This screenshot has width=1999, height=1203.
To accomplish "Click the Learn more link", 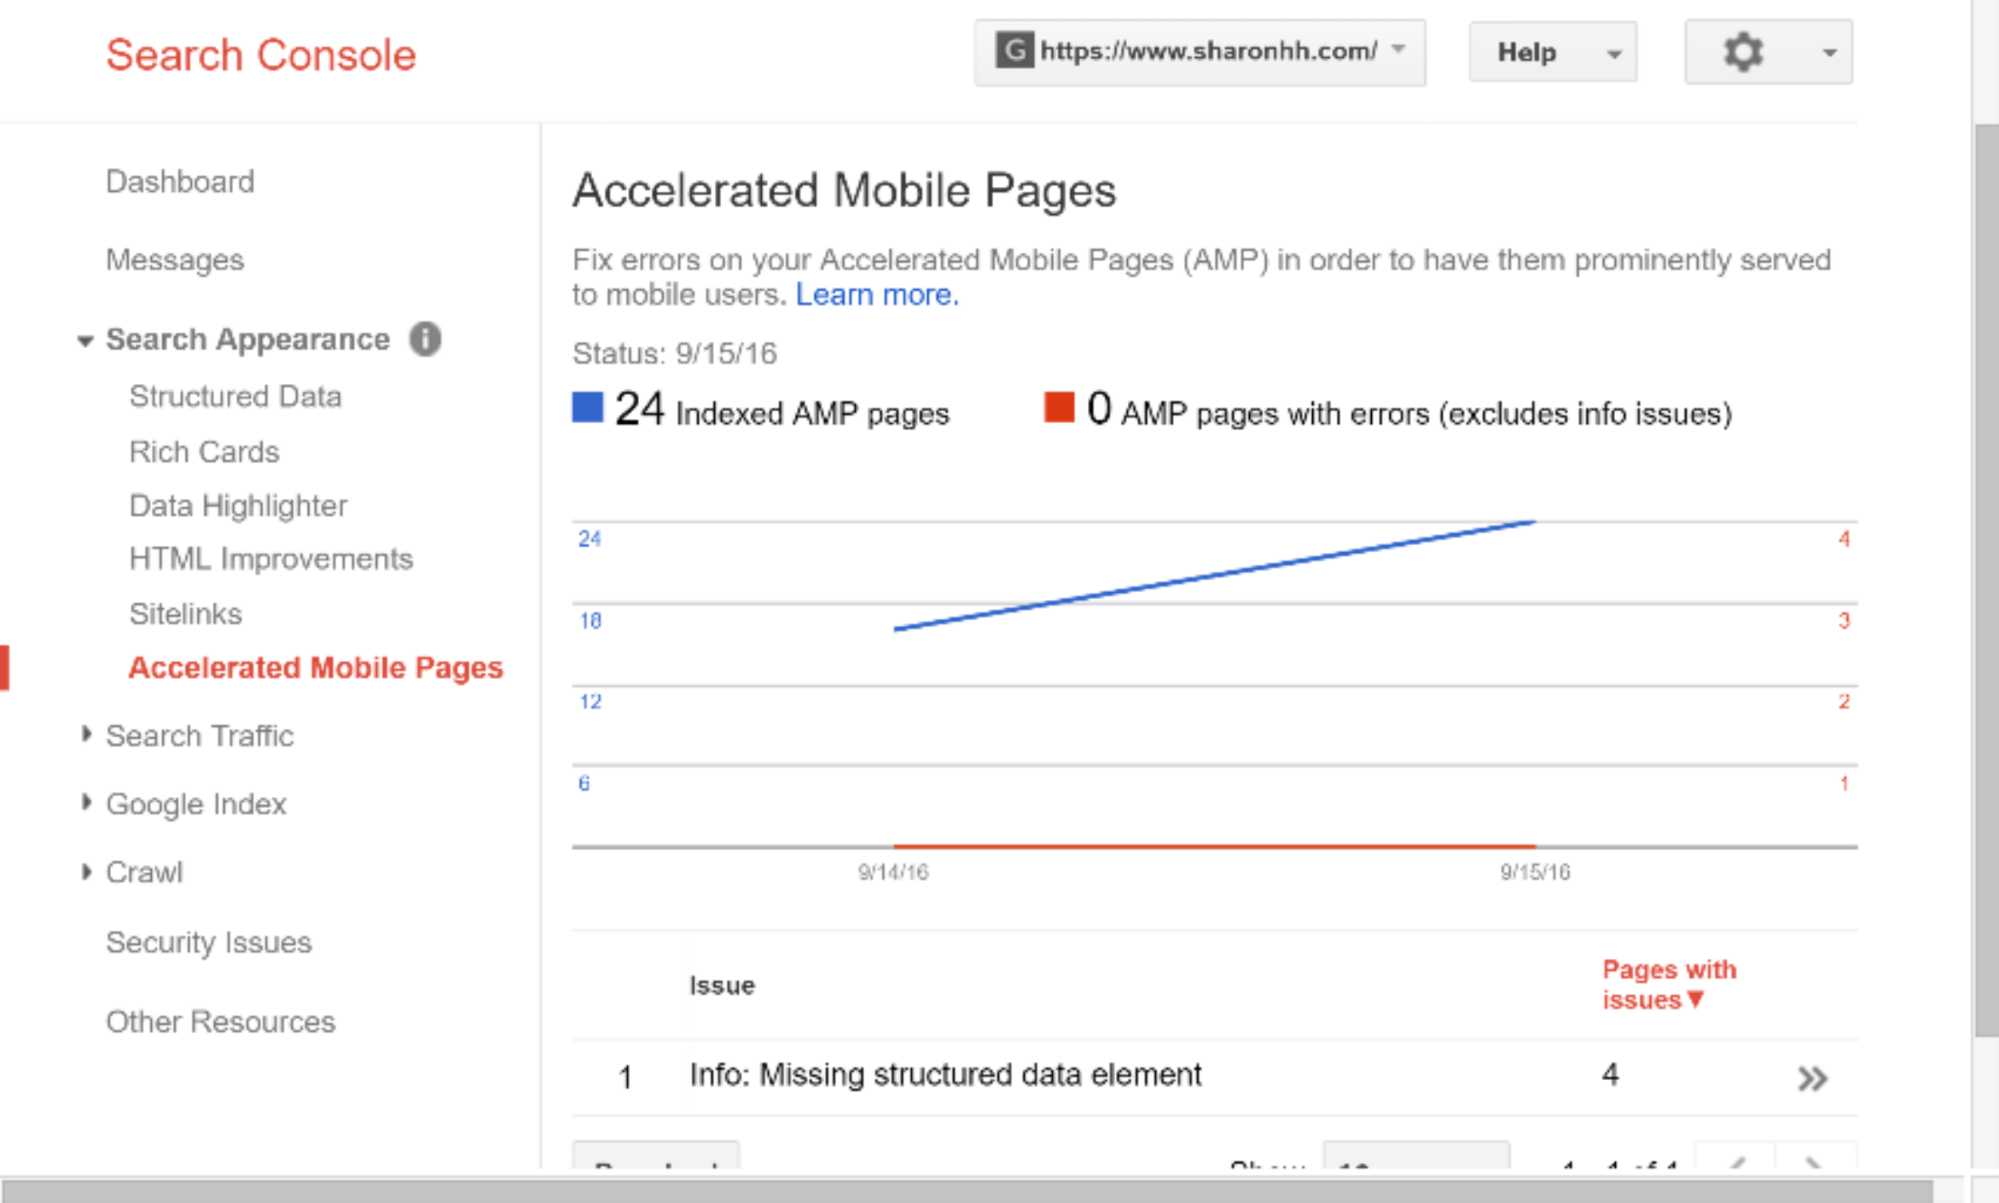I will pyautogui.click(x=876, y=295).
